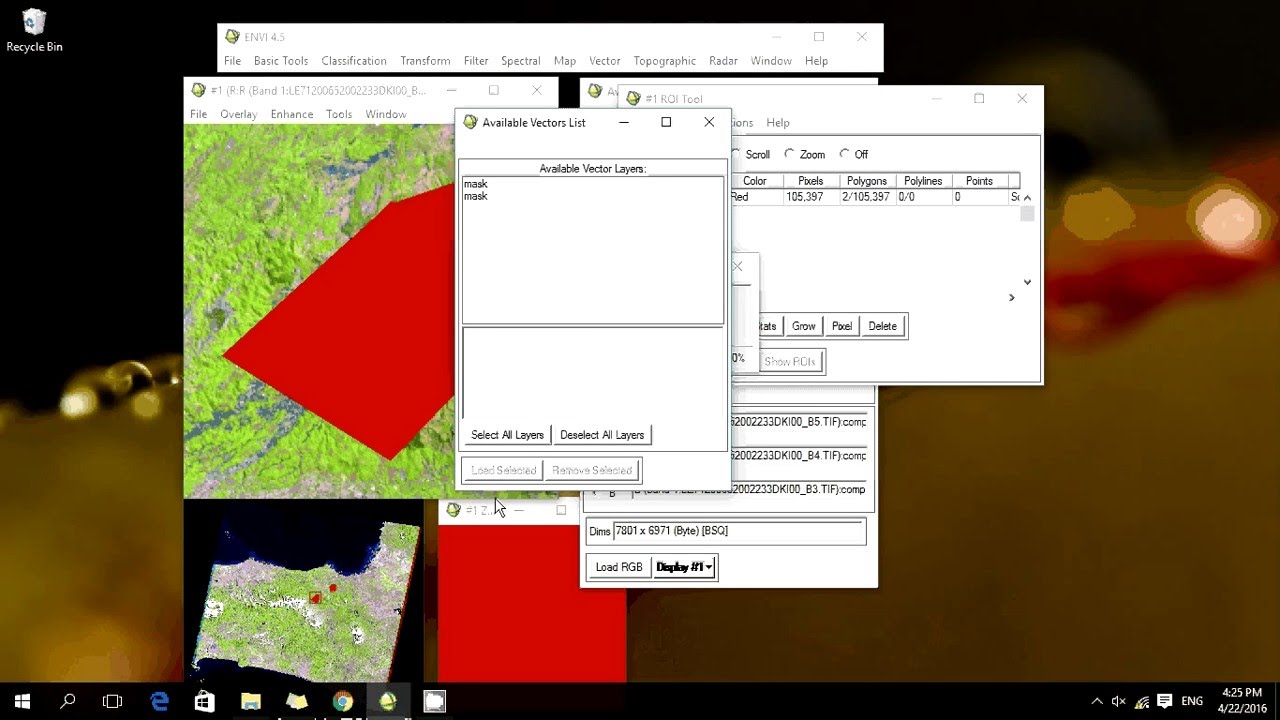Open Enhance menu in display window
Viewport: 1280px width, 720px height.
[x=292, y=114]
